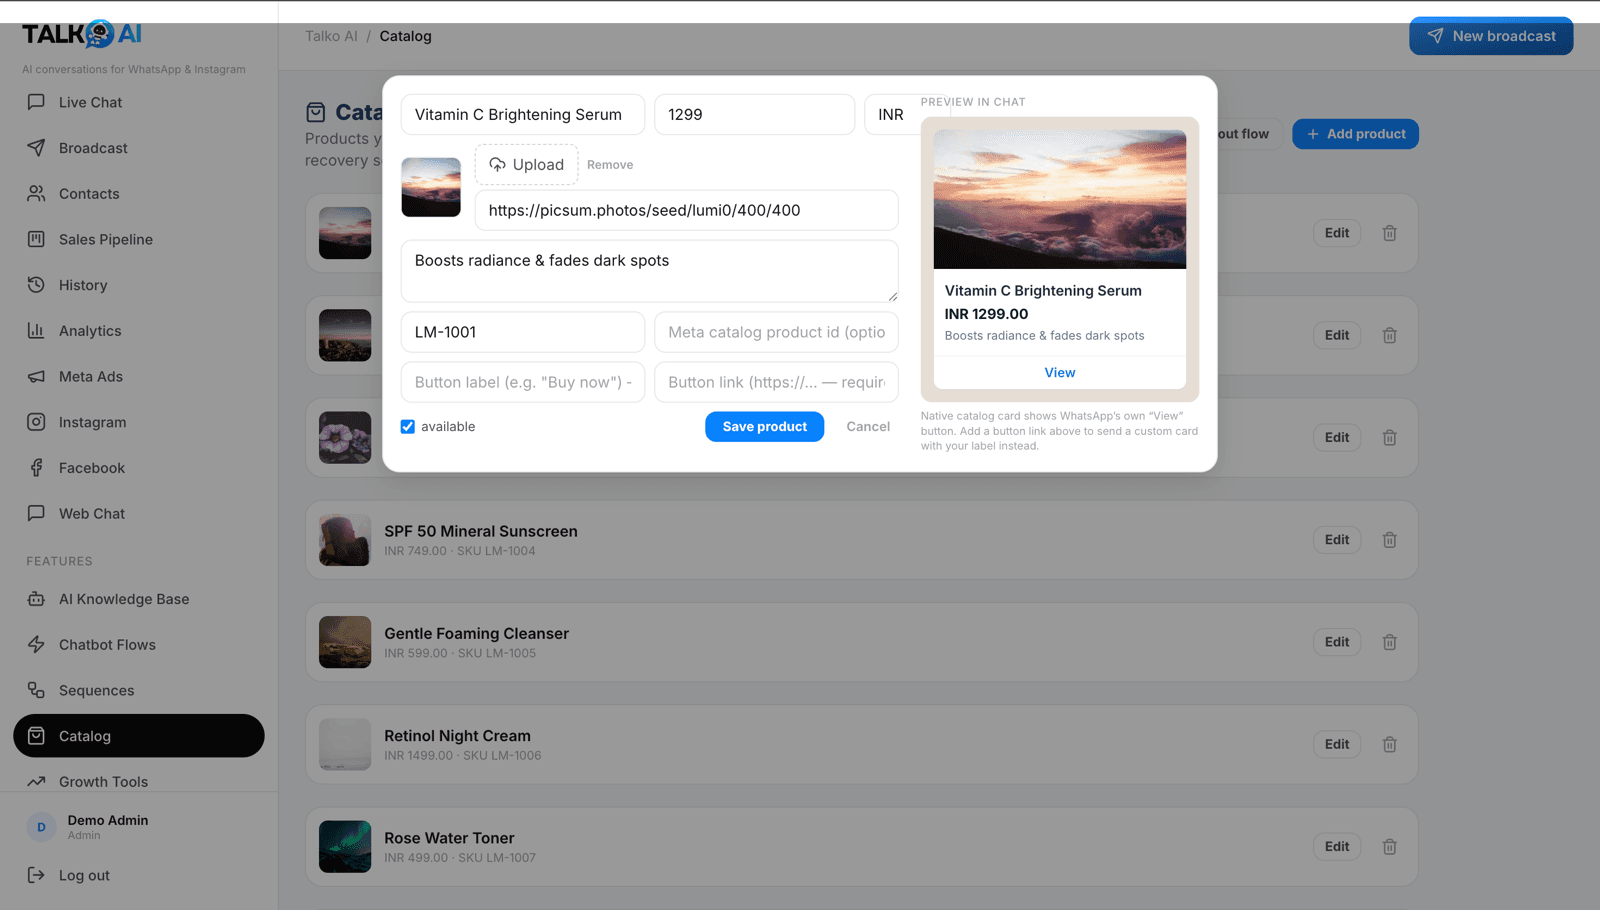Click Edit for Gentle Foaming Cleanser
Viewport: 1600px width, 910px height.
coord(1337,642)
